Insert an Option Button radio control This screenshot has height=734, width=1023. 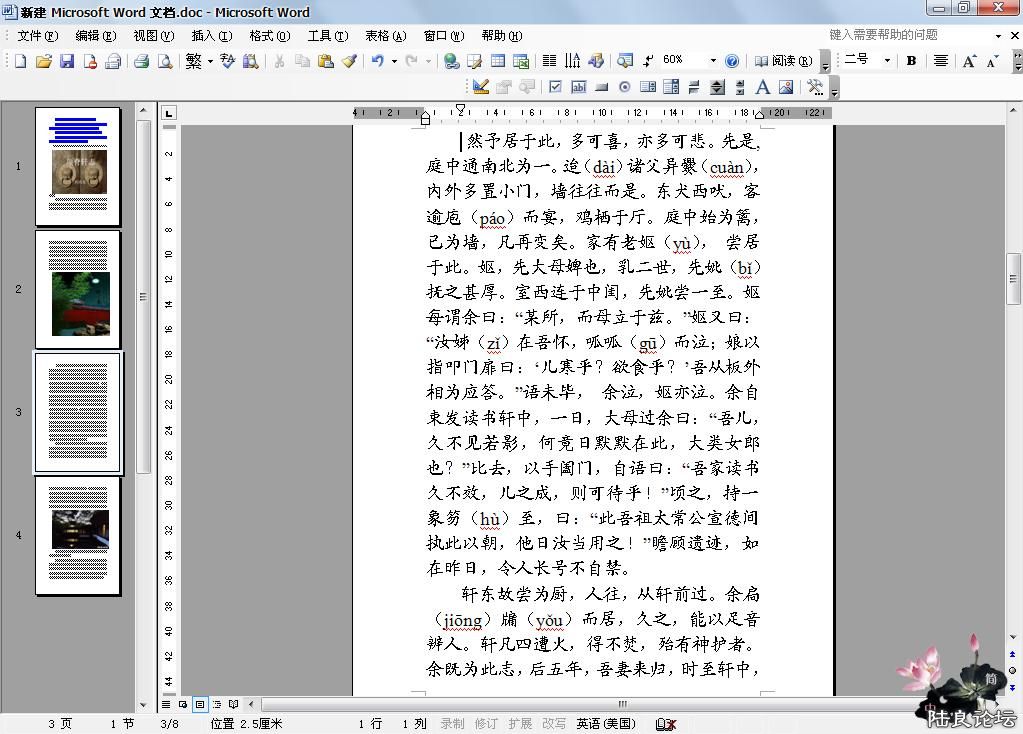(x=625, y=87)
